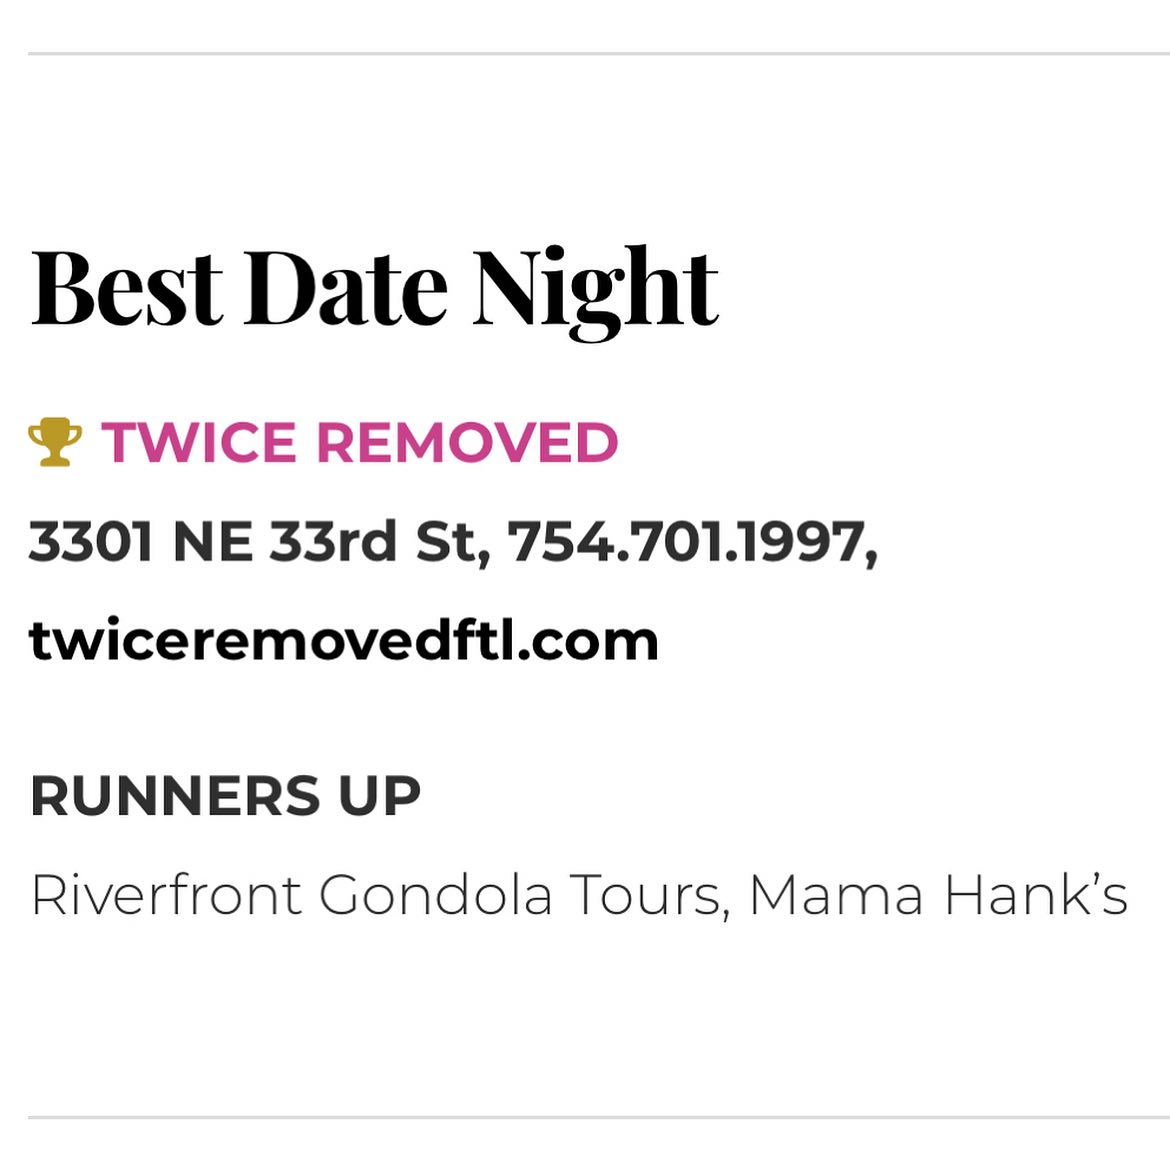Open the TWICE REMOVED winner link
The image size is (1170, 1170).
tap(360, 442)
